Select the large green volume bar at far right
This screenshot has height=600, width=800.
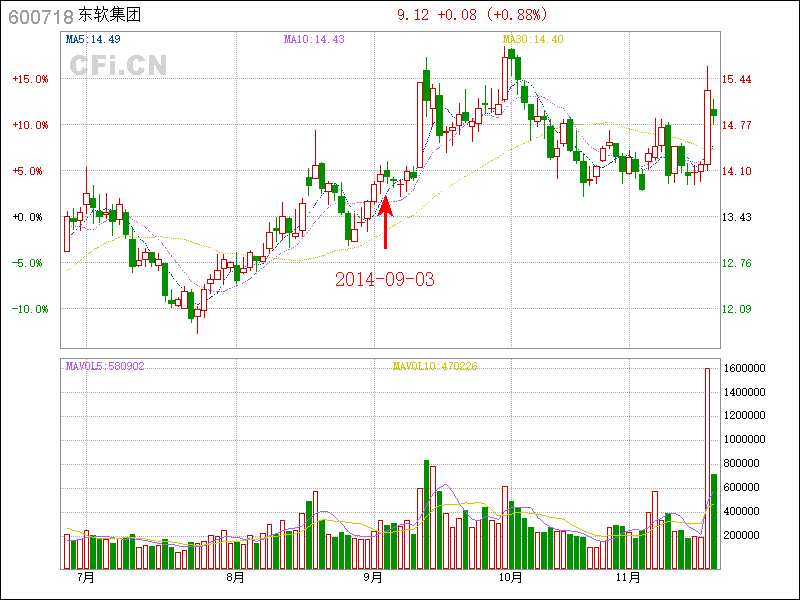(x=714, y=520)
